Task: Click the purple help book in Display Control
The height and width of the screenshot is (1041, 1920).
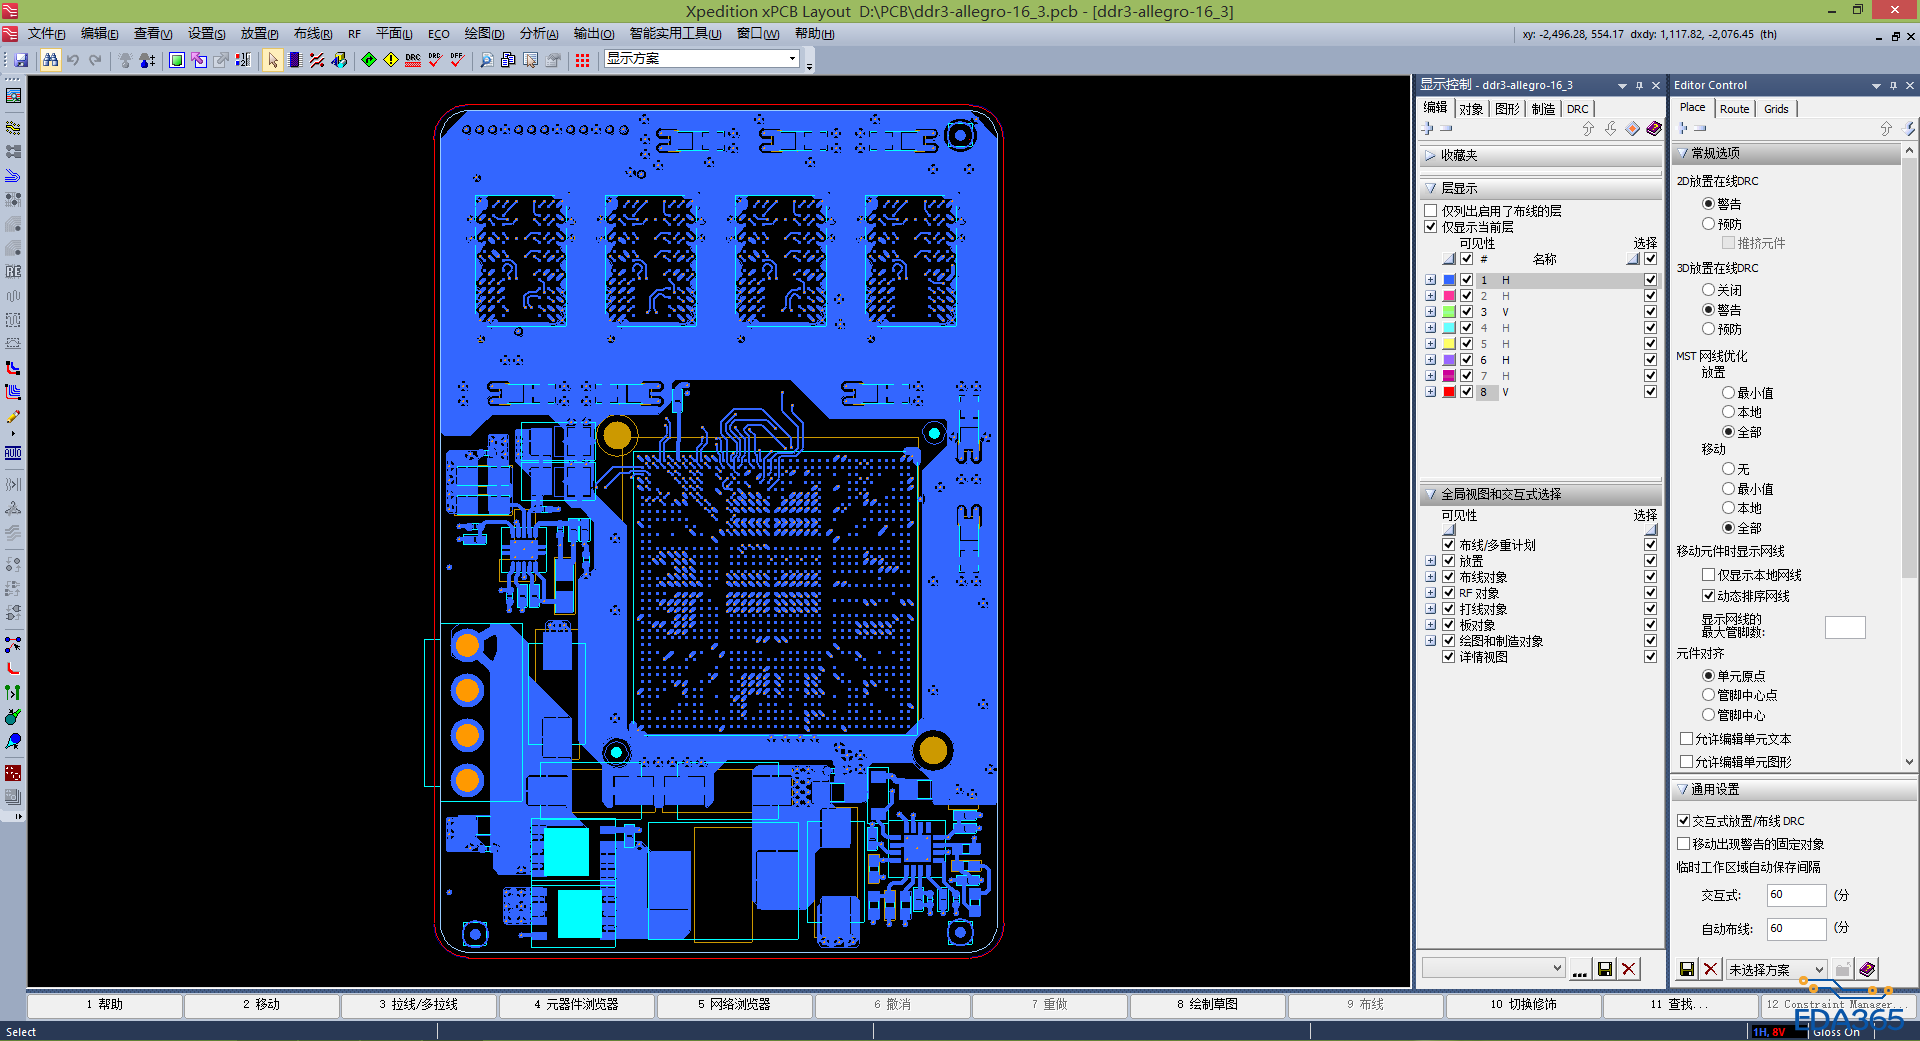Action: (1654, 129)
